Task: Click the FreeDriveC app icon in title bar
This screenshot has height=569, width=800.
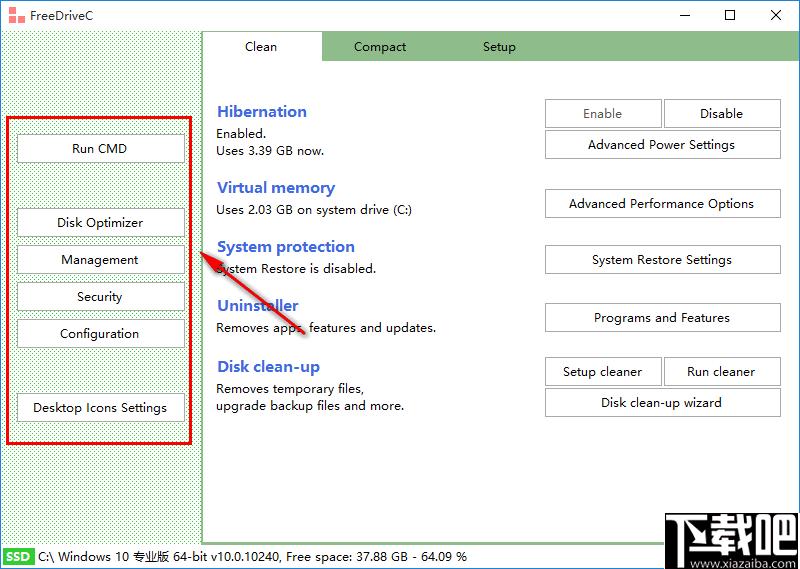Action: 16,15
